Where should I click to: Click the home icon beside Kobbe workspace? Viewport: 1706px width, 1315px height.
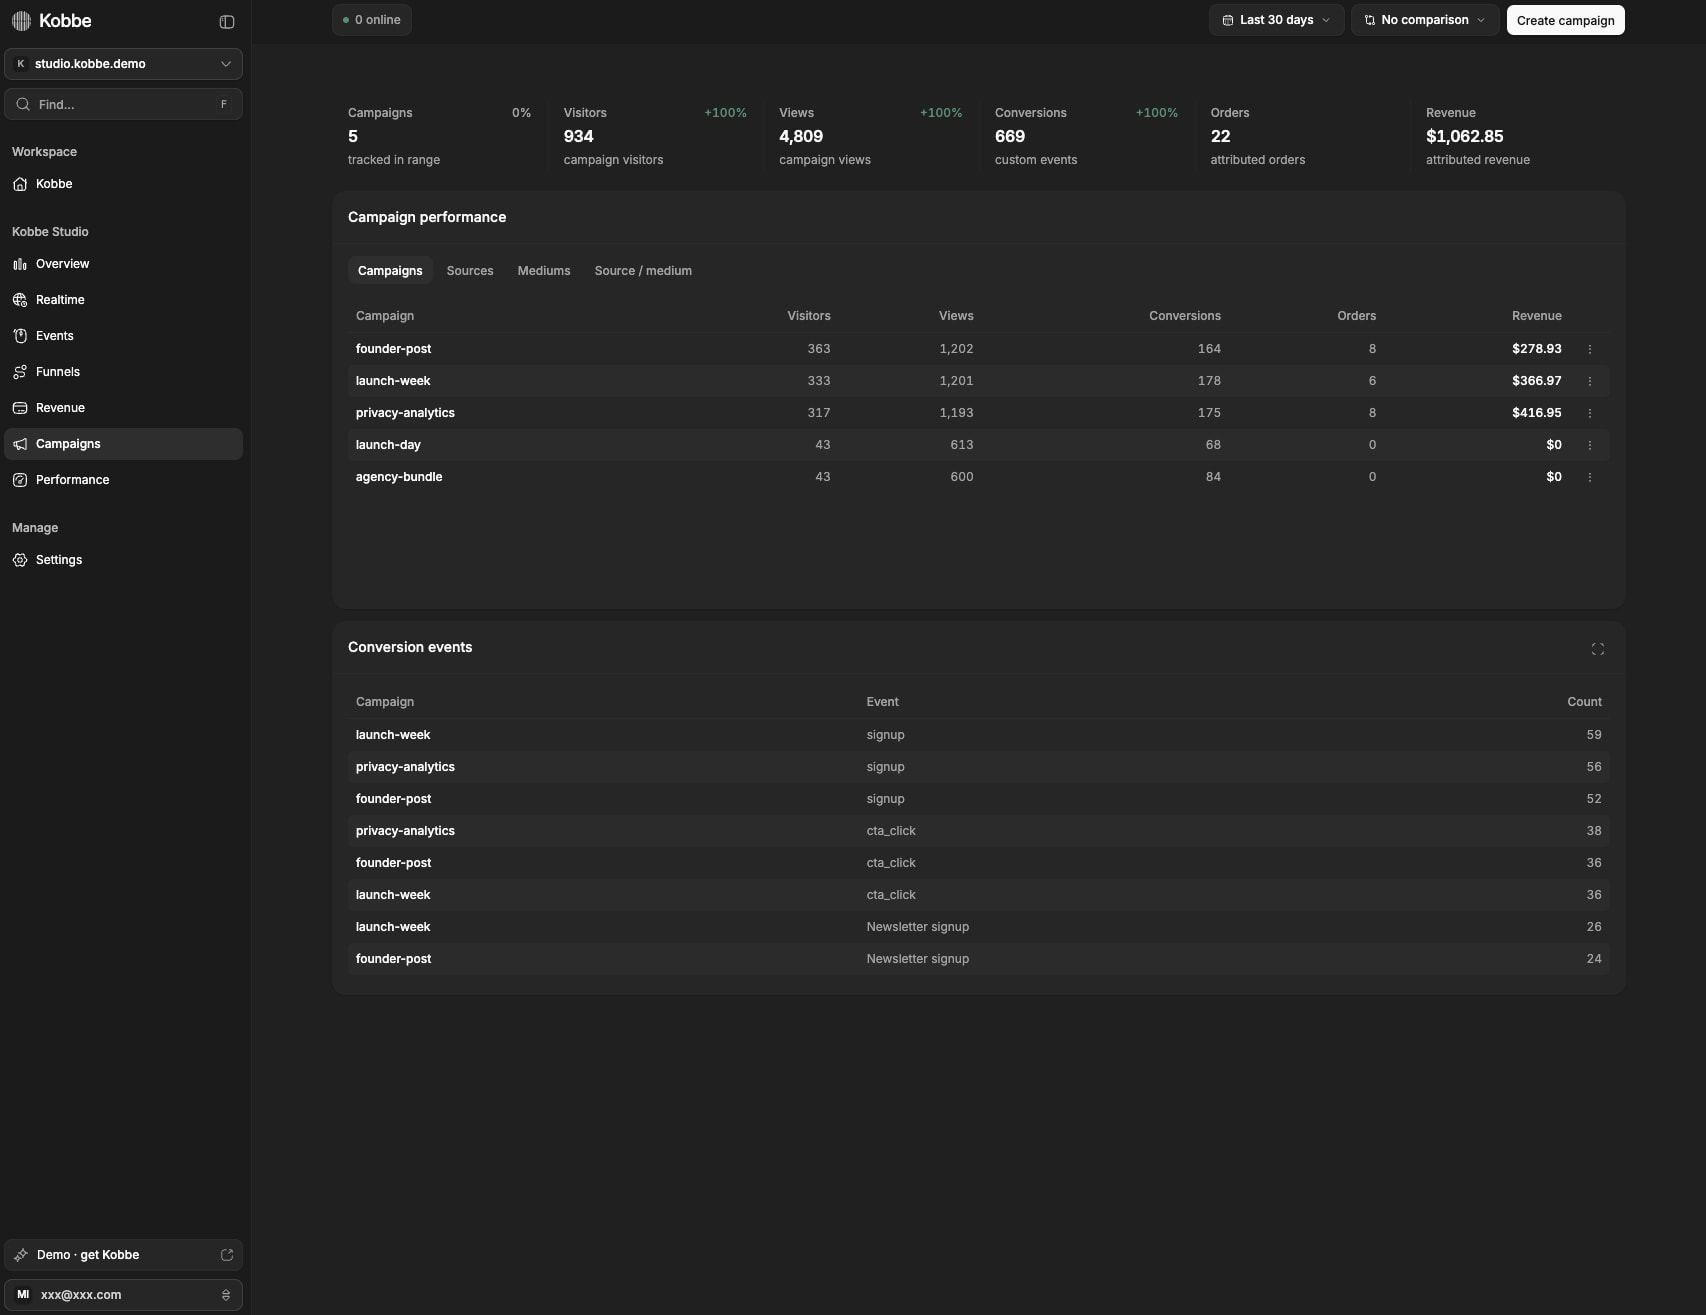20,184
